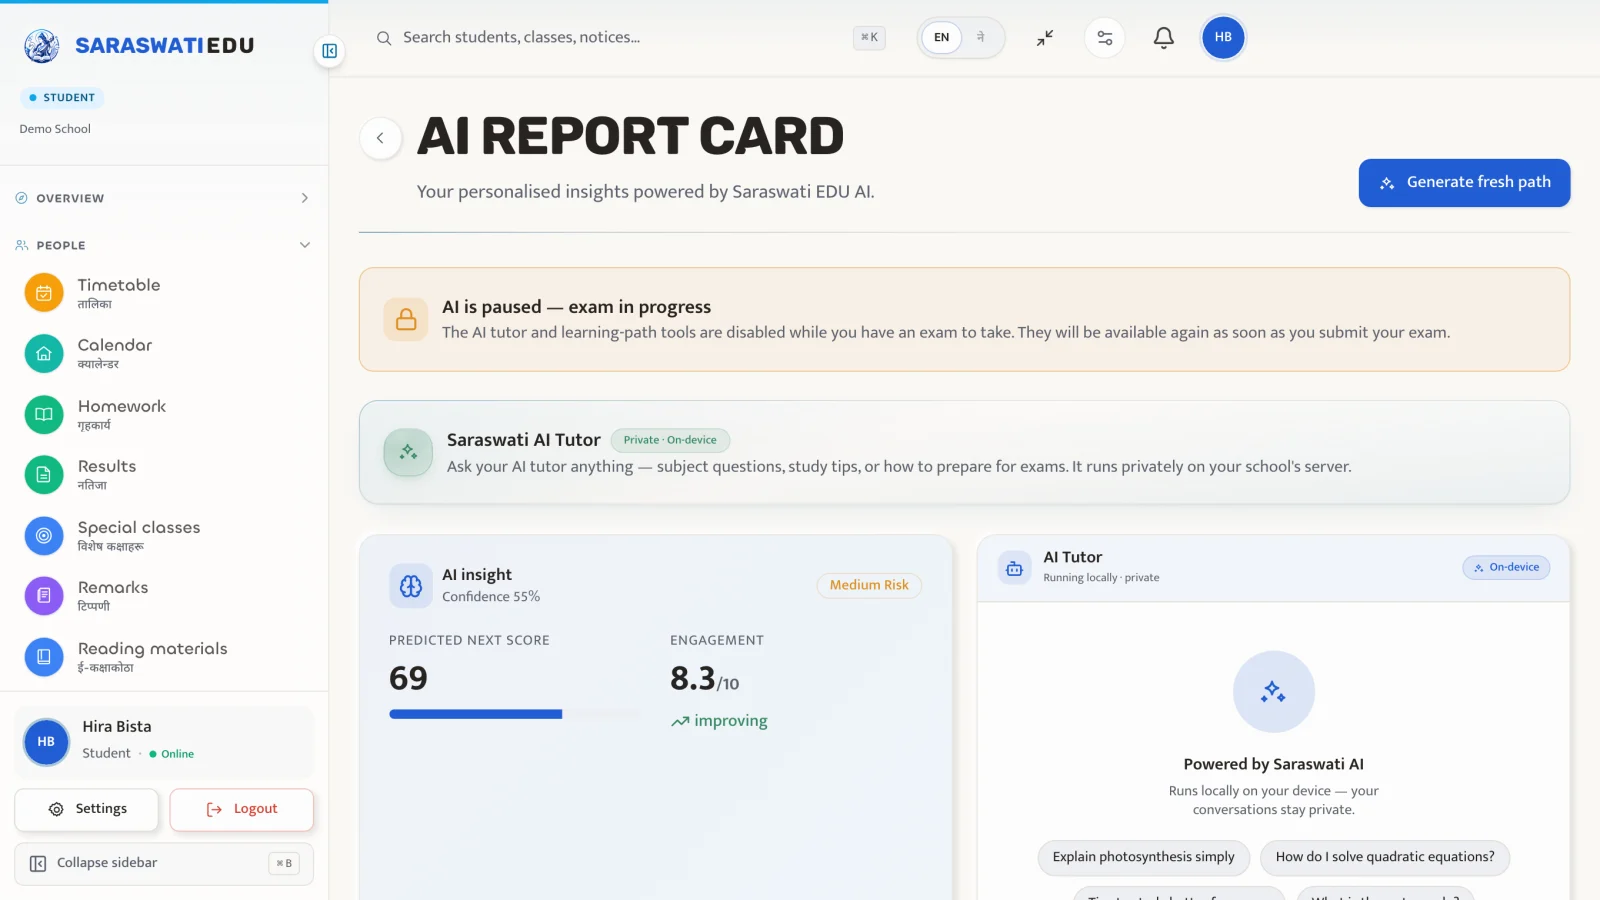Open Results page
The image size is (1600, 900).
[164, 475]
